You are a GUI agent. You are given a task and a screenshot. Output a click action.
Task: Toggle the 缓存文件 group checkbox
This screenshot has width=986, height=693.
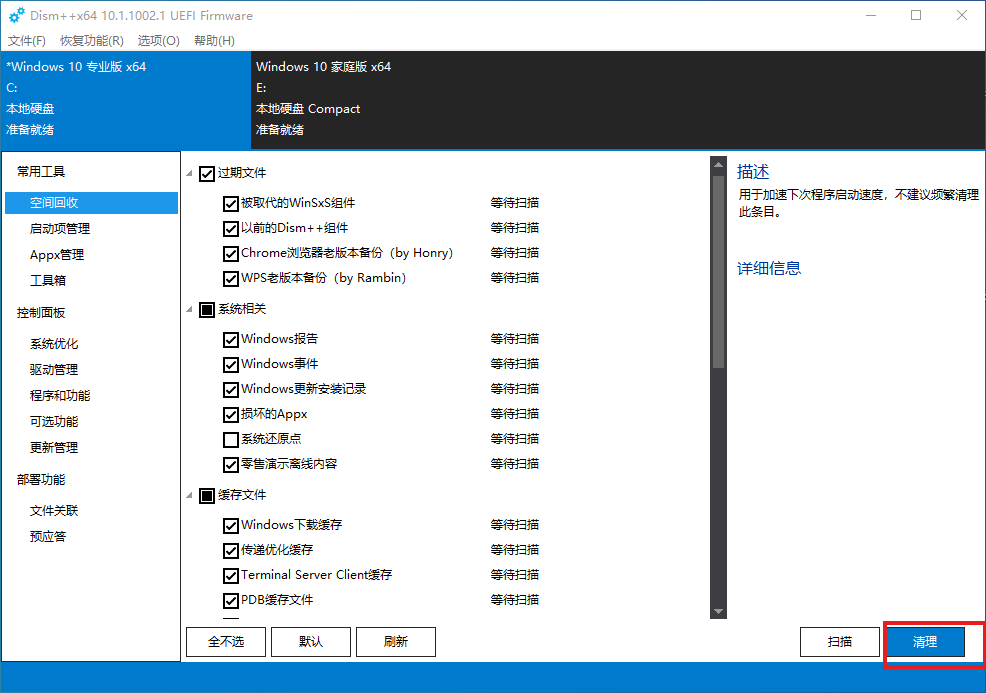click(x=207, y=496)
